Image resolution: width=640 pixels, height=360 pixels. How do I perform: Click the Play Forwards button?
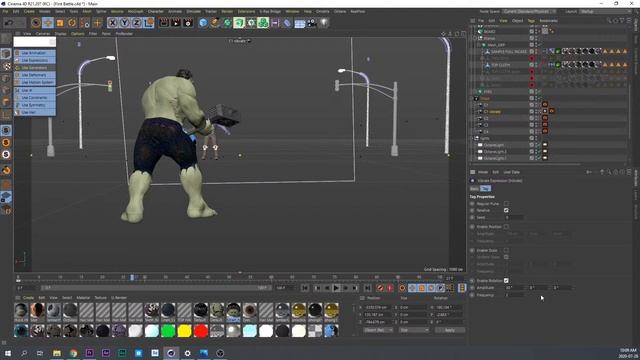point(336,288)
